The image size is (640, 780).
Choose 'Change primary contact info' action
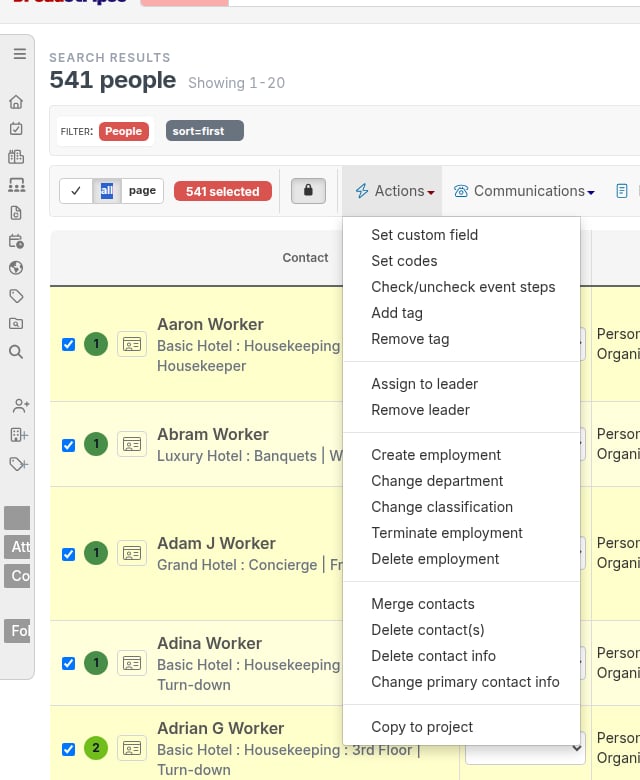[x=465, y=682]
